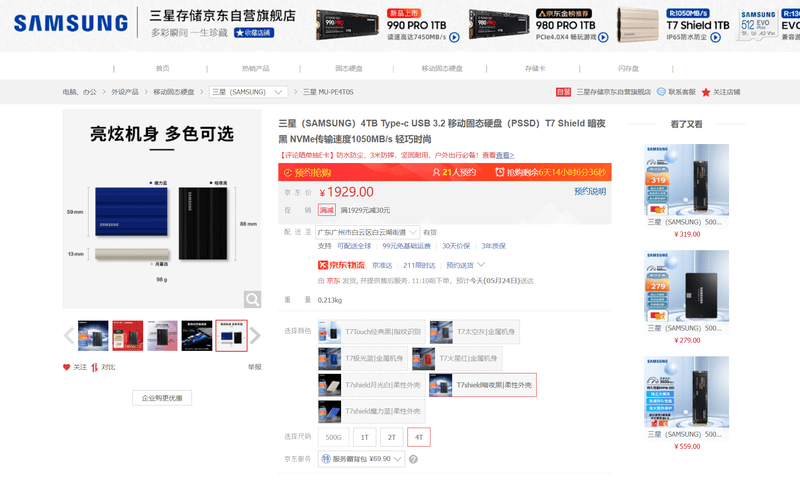Select the fourth dark gallery thumbnail

point(197,336)
